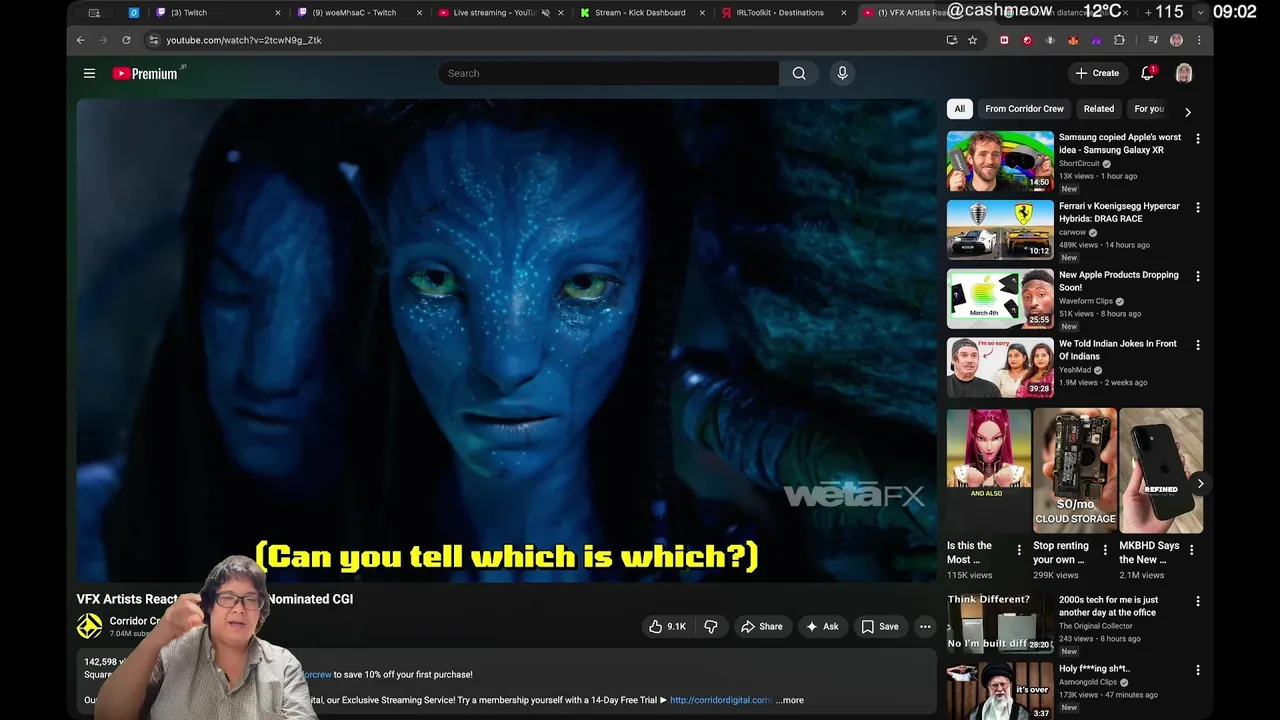Screen dimensions: 1280x720
Task: Open options for Stop renting your own short
Action: [1105, 550]
